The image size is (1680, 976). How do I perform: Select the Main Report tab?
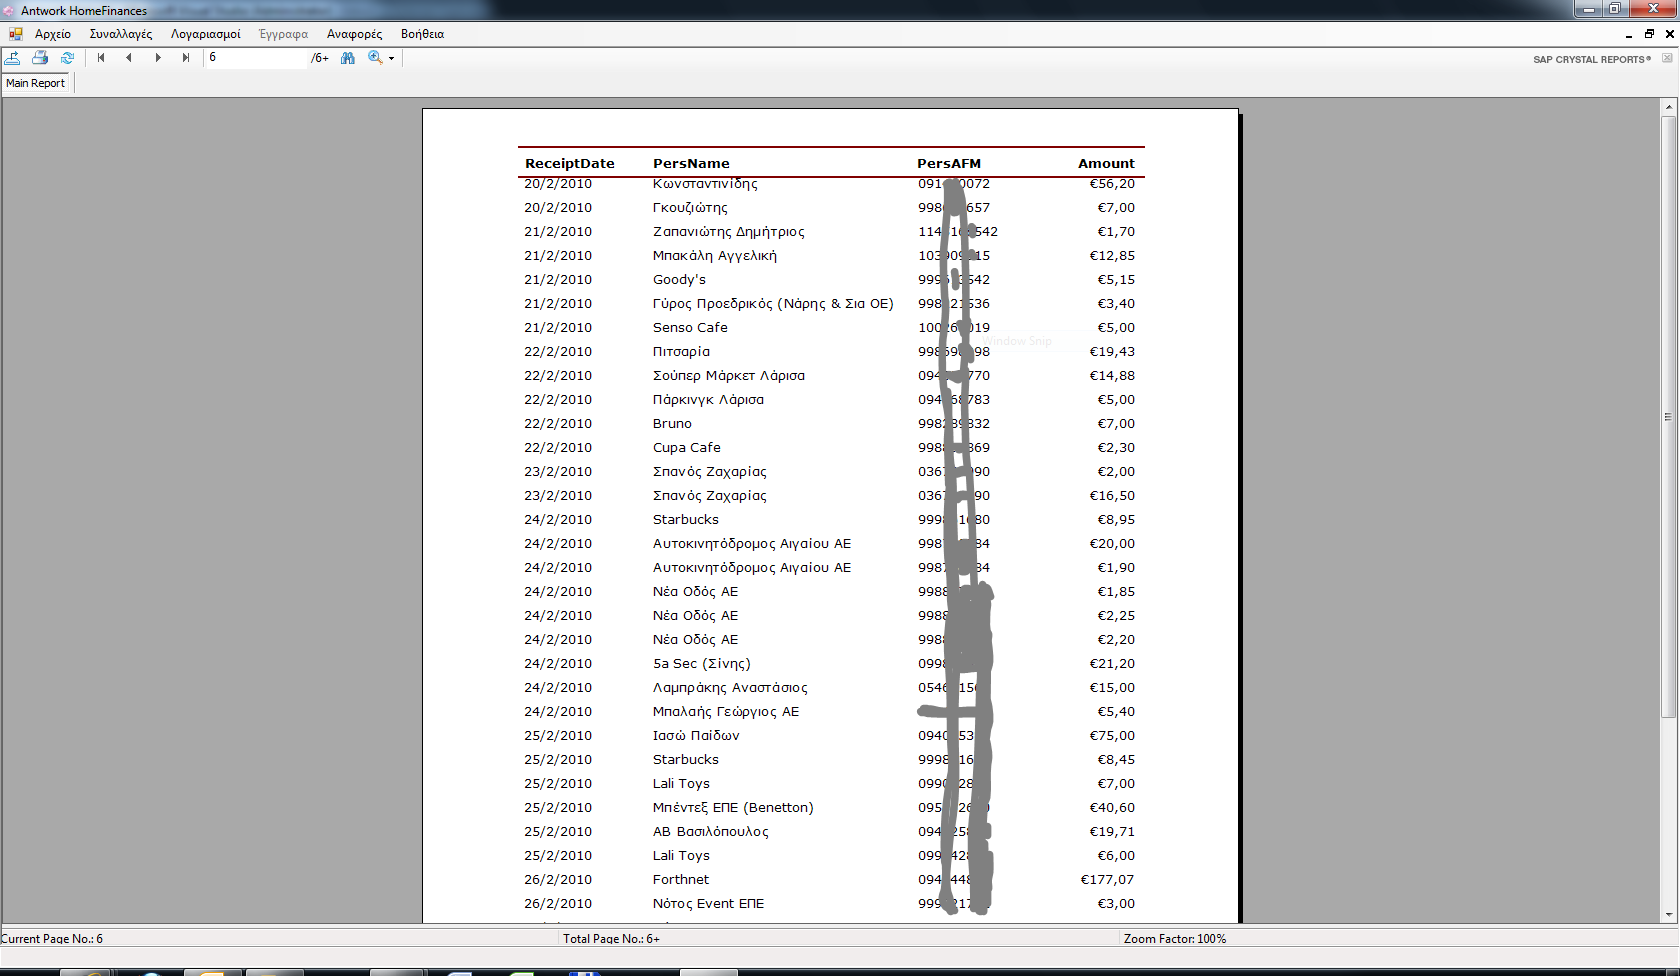[x=36, y=83]
